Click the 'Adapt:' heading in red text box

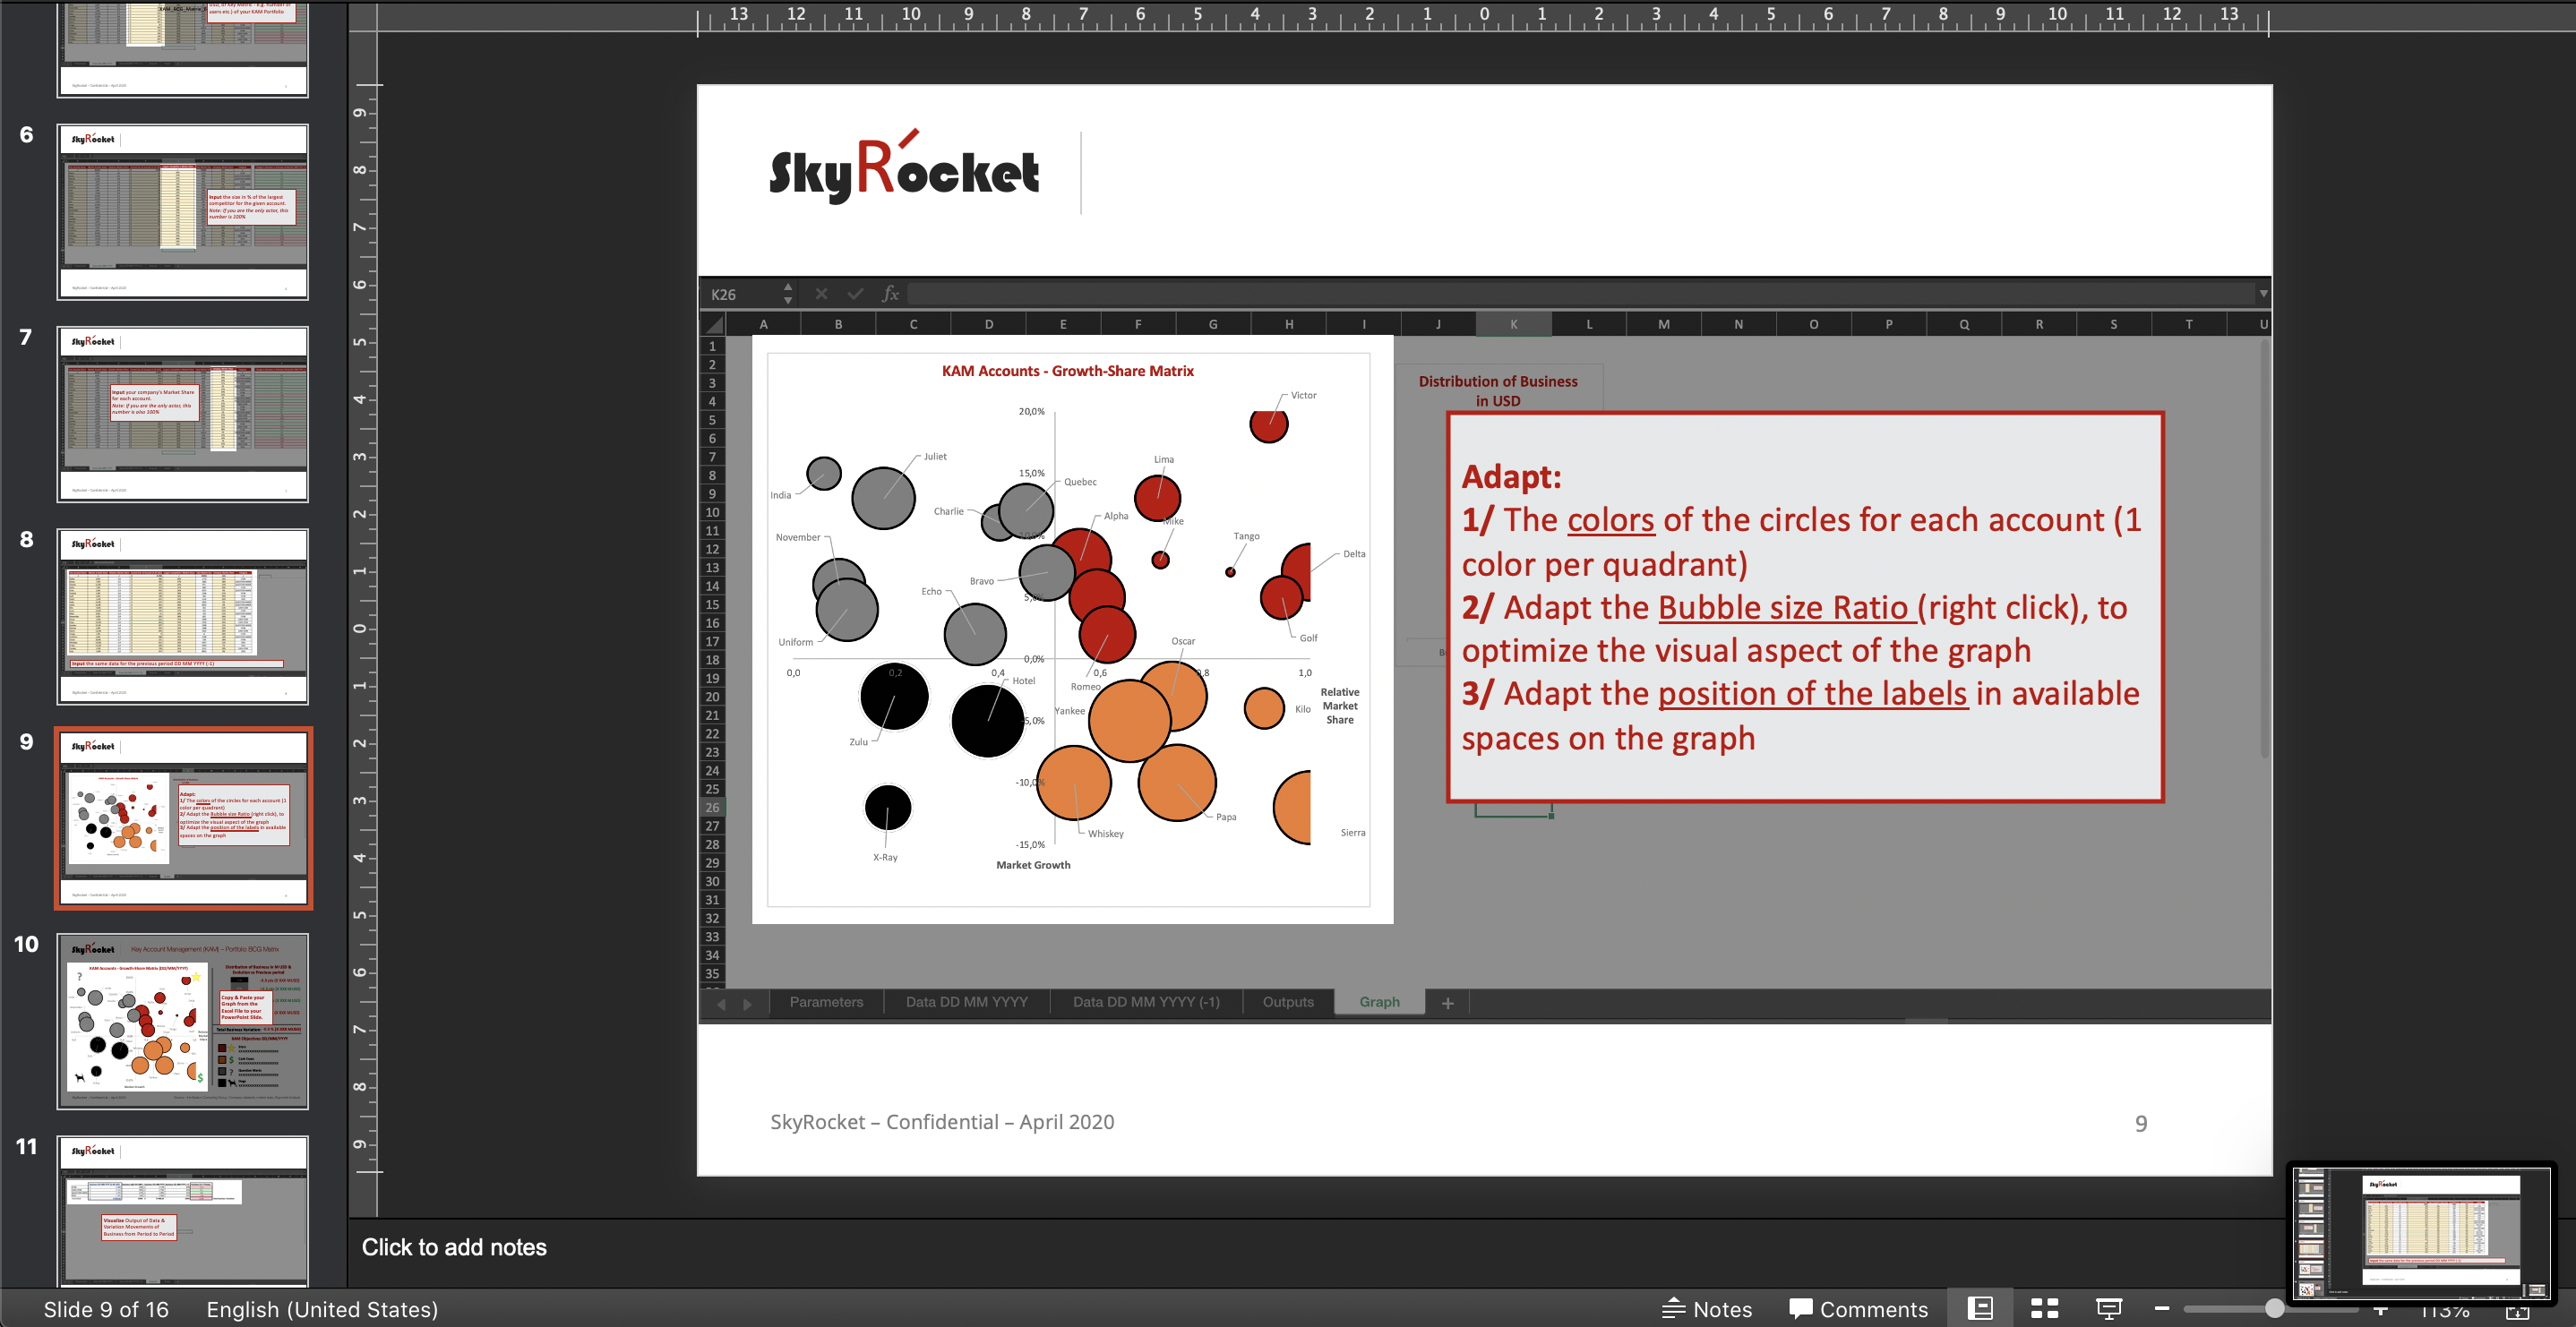point(1511,476)
